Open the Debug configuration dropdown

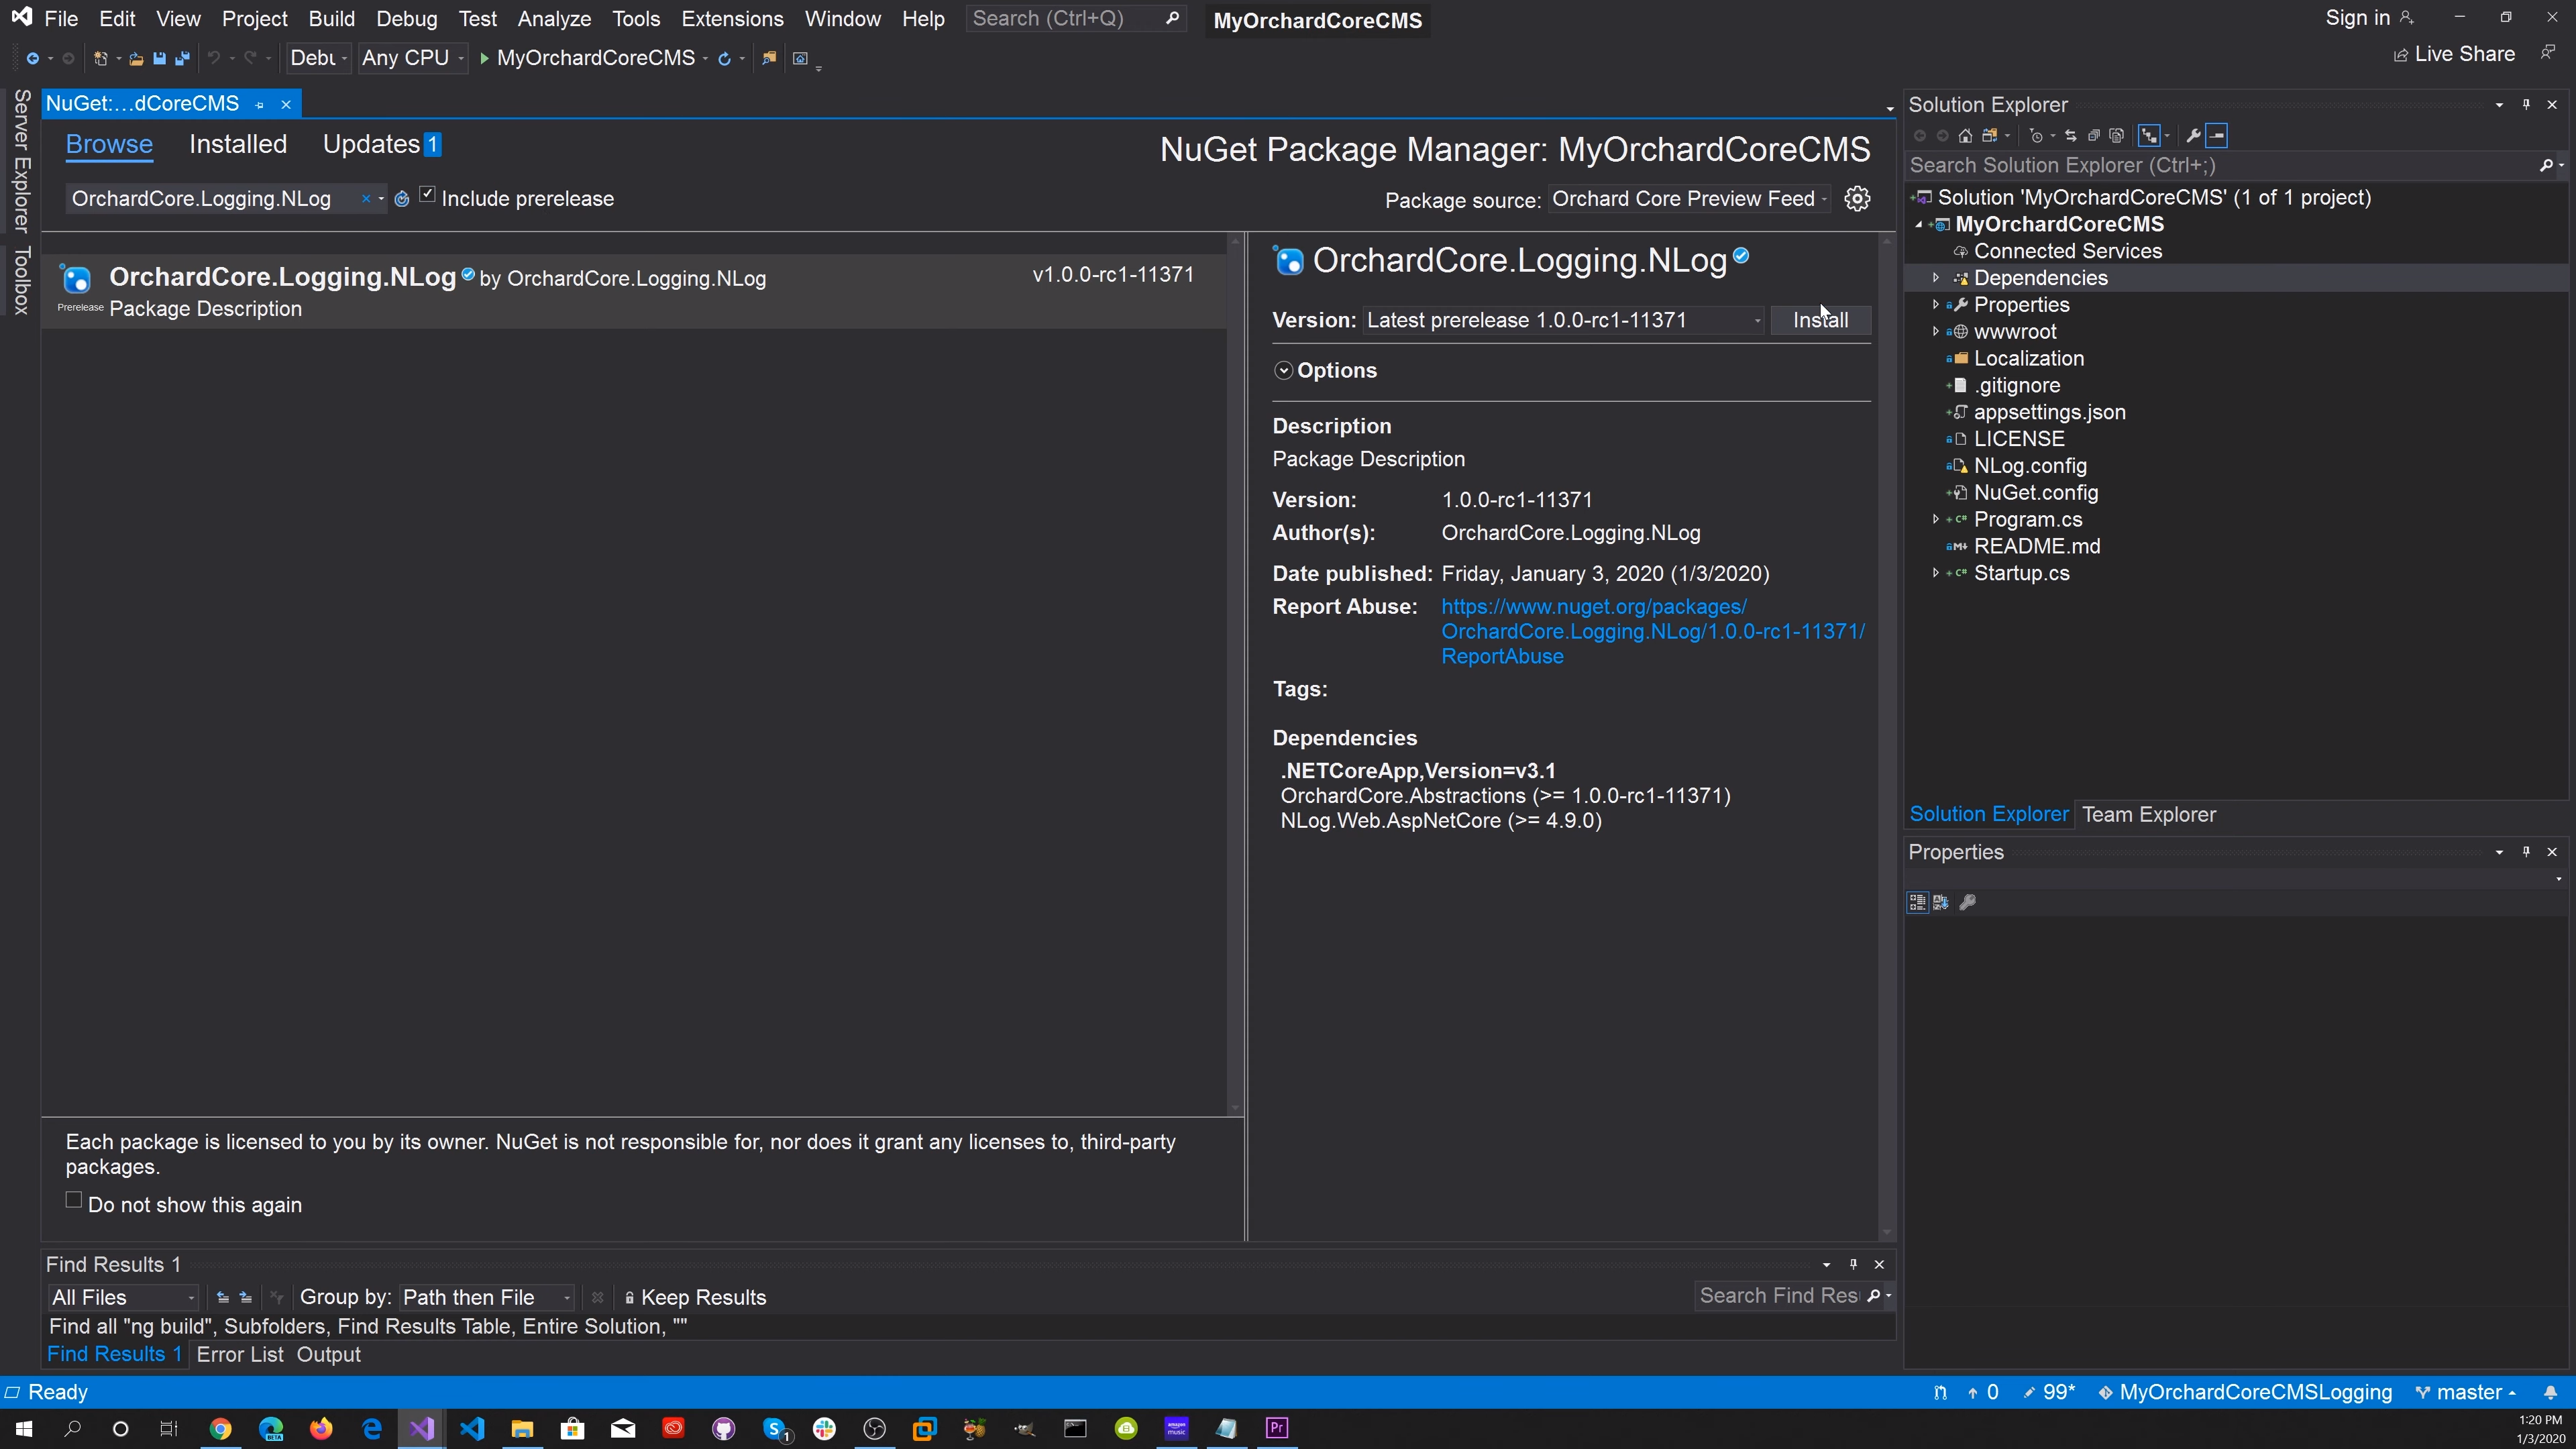318,58
